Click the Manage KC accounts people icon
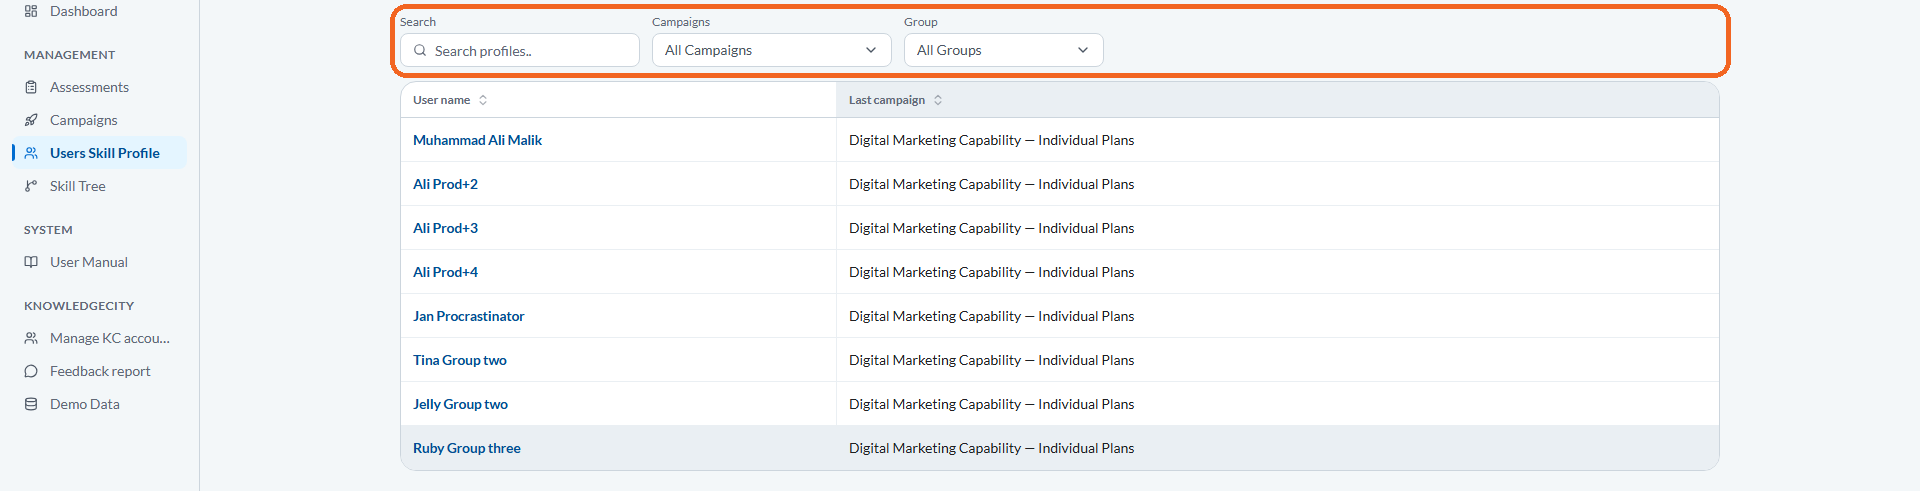Screen dimensions: 1920x491 pos(31,338)
